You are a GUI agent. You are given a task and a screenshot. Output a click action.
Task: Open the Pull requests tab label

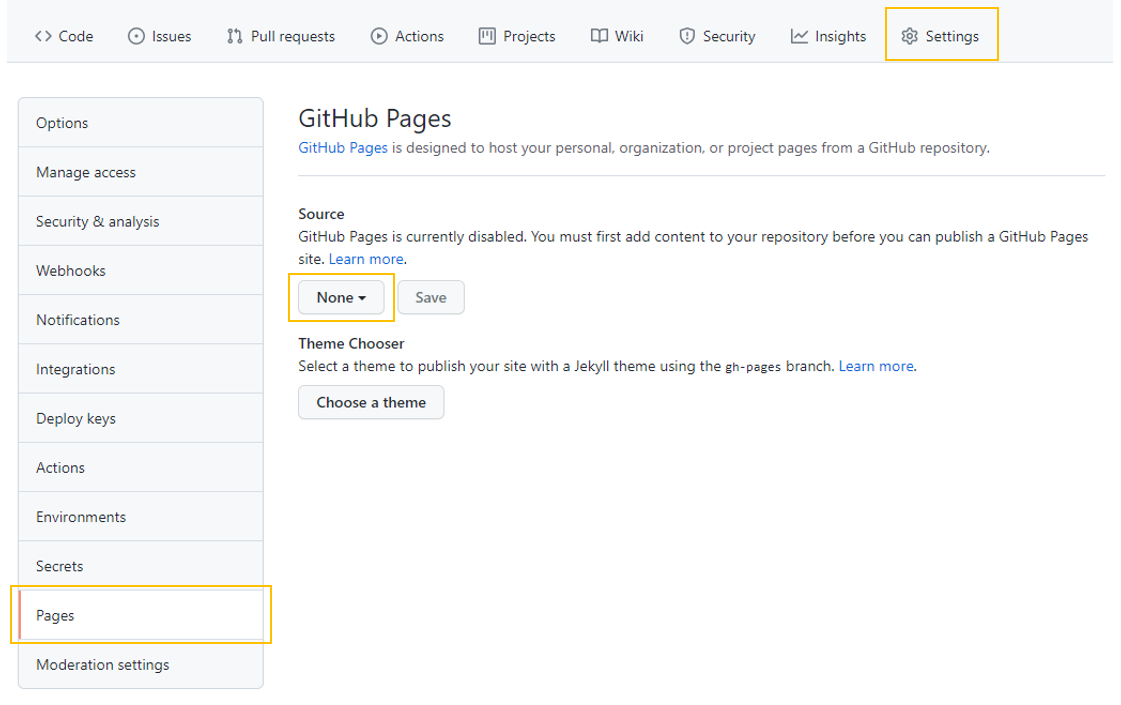[x=293, y=36]
